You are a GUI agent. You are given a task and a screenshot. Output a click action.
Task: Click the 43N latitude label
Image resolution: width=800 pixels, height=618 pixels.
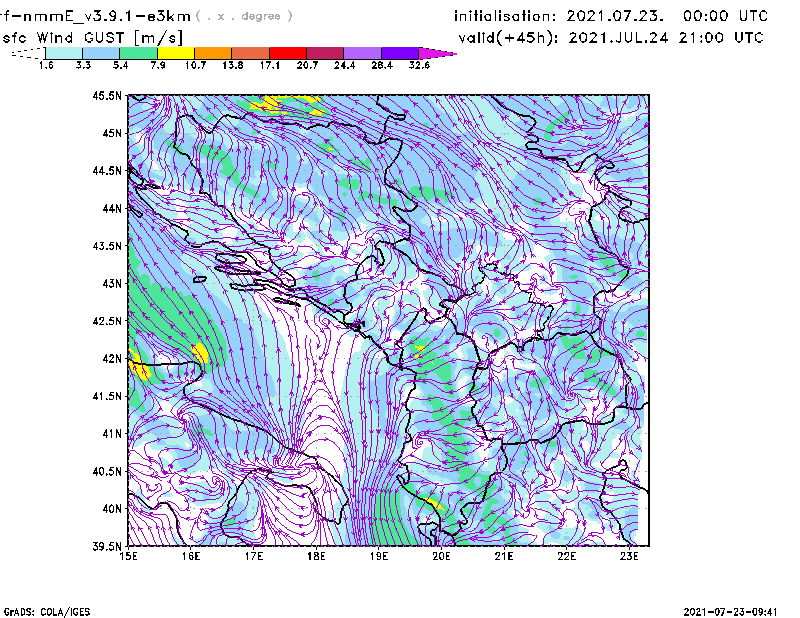click(112, 283)
